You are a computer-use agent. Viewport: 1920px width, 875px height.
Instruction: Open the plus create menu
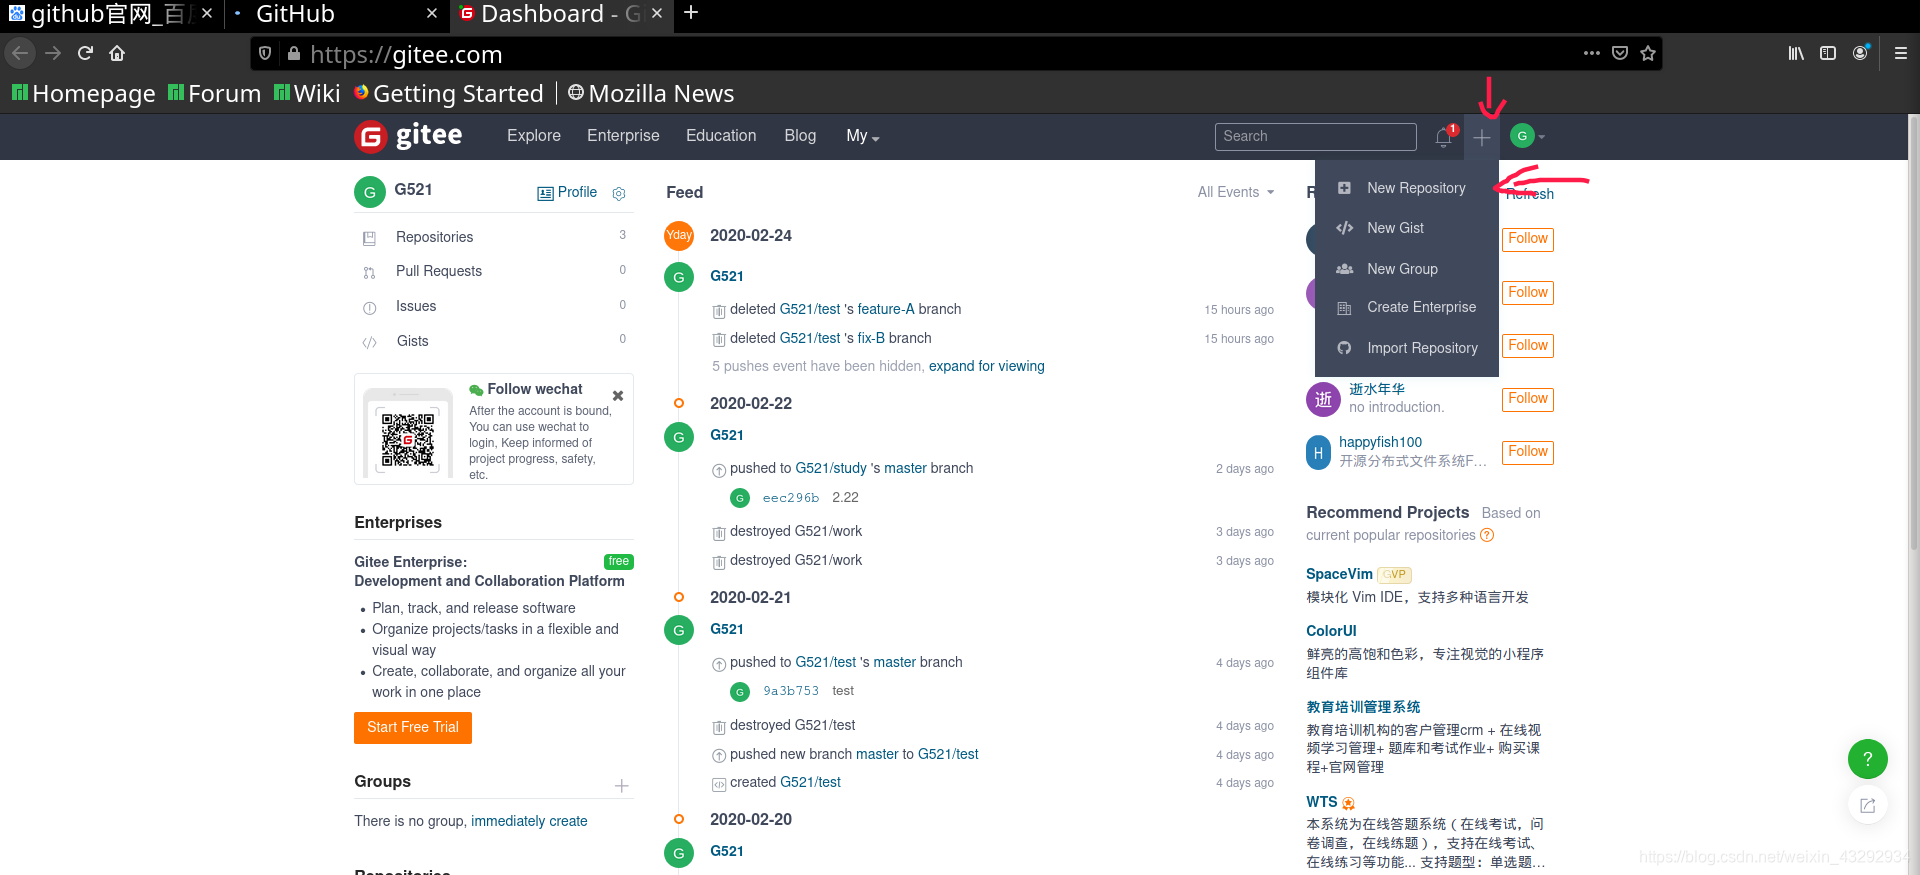click(x=1482, y=137)
